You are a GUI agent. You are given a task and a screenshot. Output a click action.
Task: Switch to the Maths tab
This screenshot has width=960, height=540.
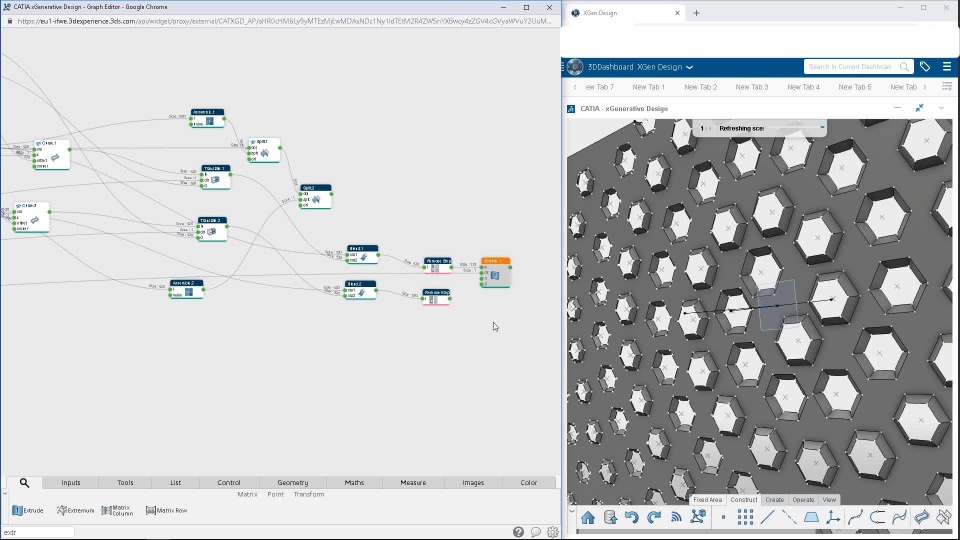(354, 482)
